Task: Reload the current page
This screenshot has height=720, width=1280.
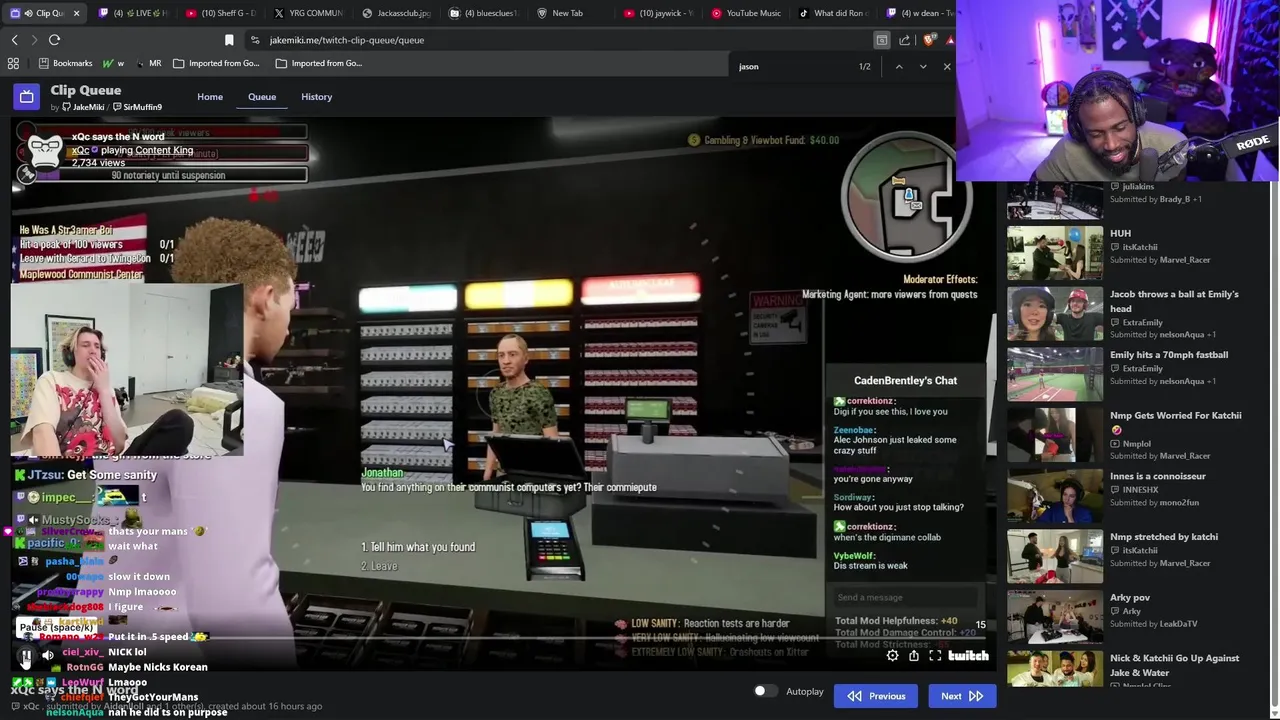Action: (54, 40)
